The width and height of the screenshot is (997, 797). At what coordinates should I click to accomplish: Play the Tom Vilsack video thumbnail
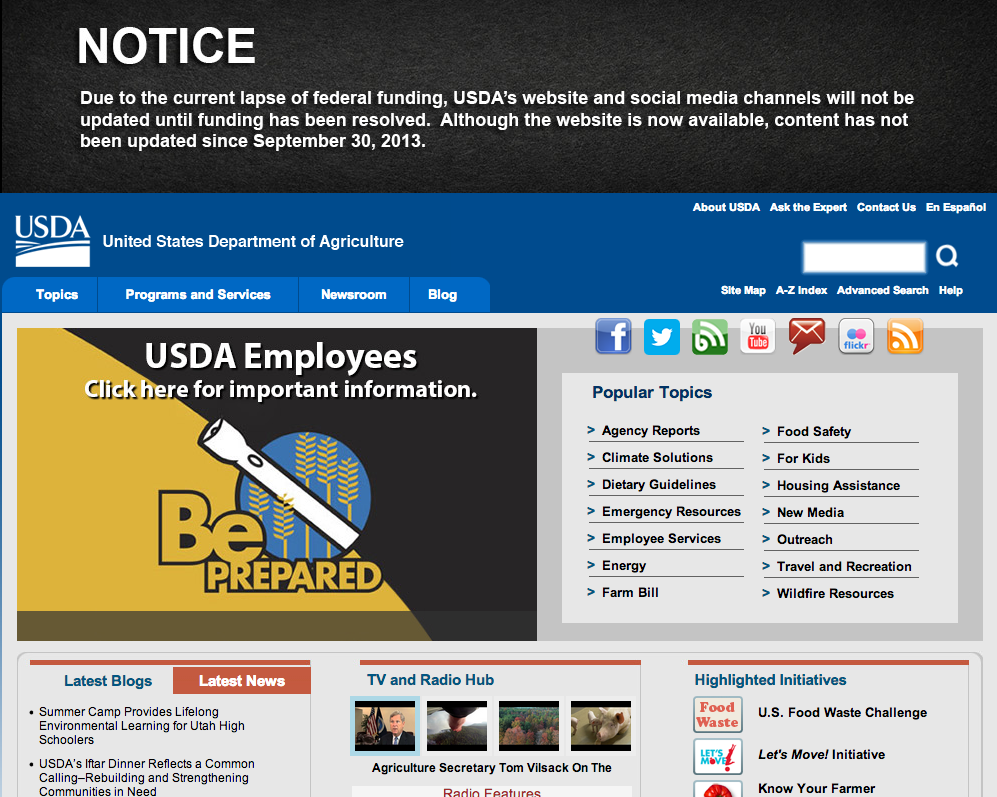385,725
